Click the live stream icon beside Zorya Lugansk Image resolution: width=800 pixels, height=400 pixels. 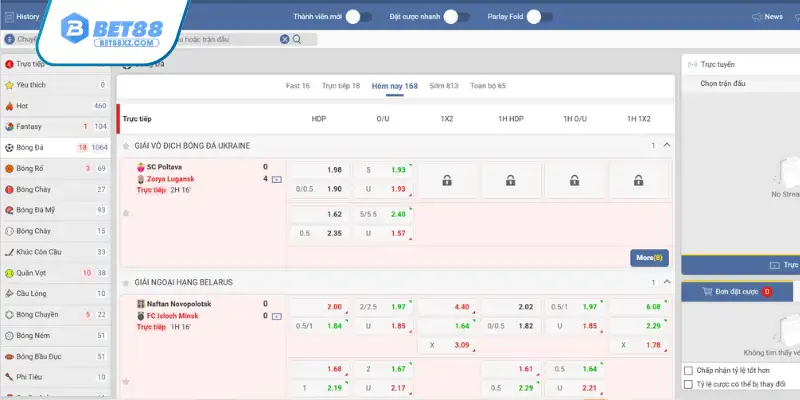[276, 179]
